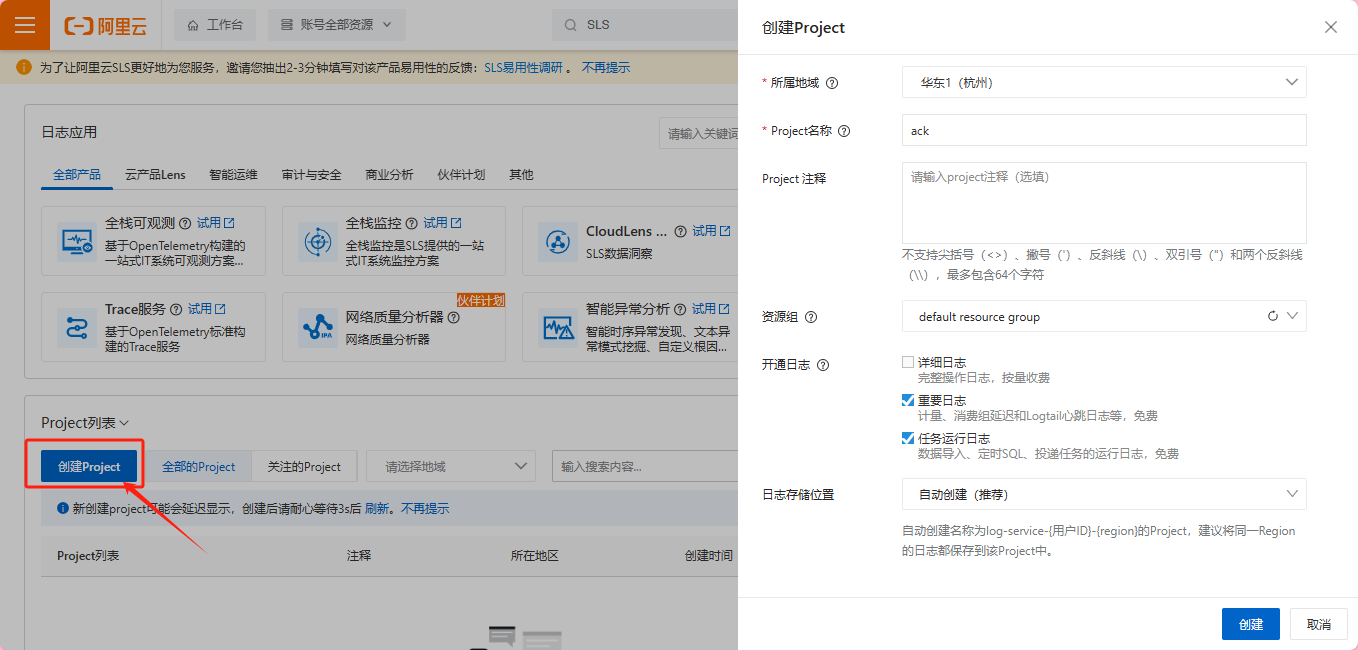Open the 请选择地域 region dropdown

tap(451, 467)
